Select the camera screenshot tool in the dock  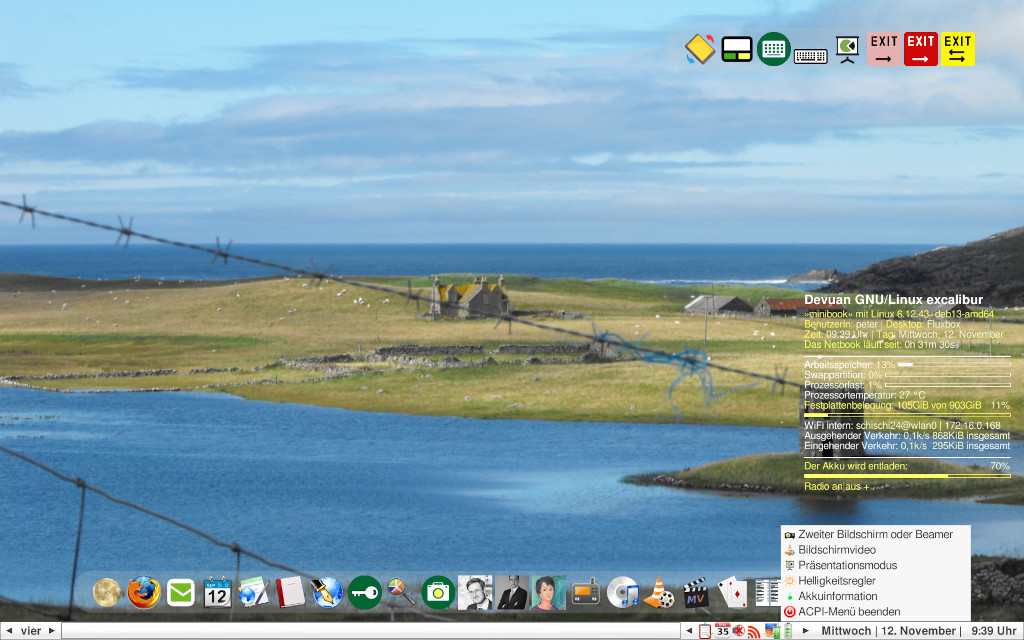[437, 592]
